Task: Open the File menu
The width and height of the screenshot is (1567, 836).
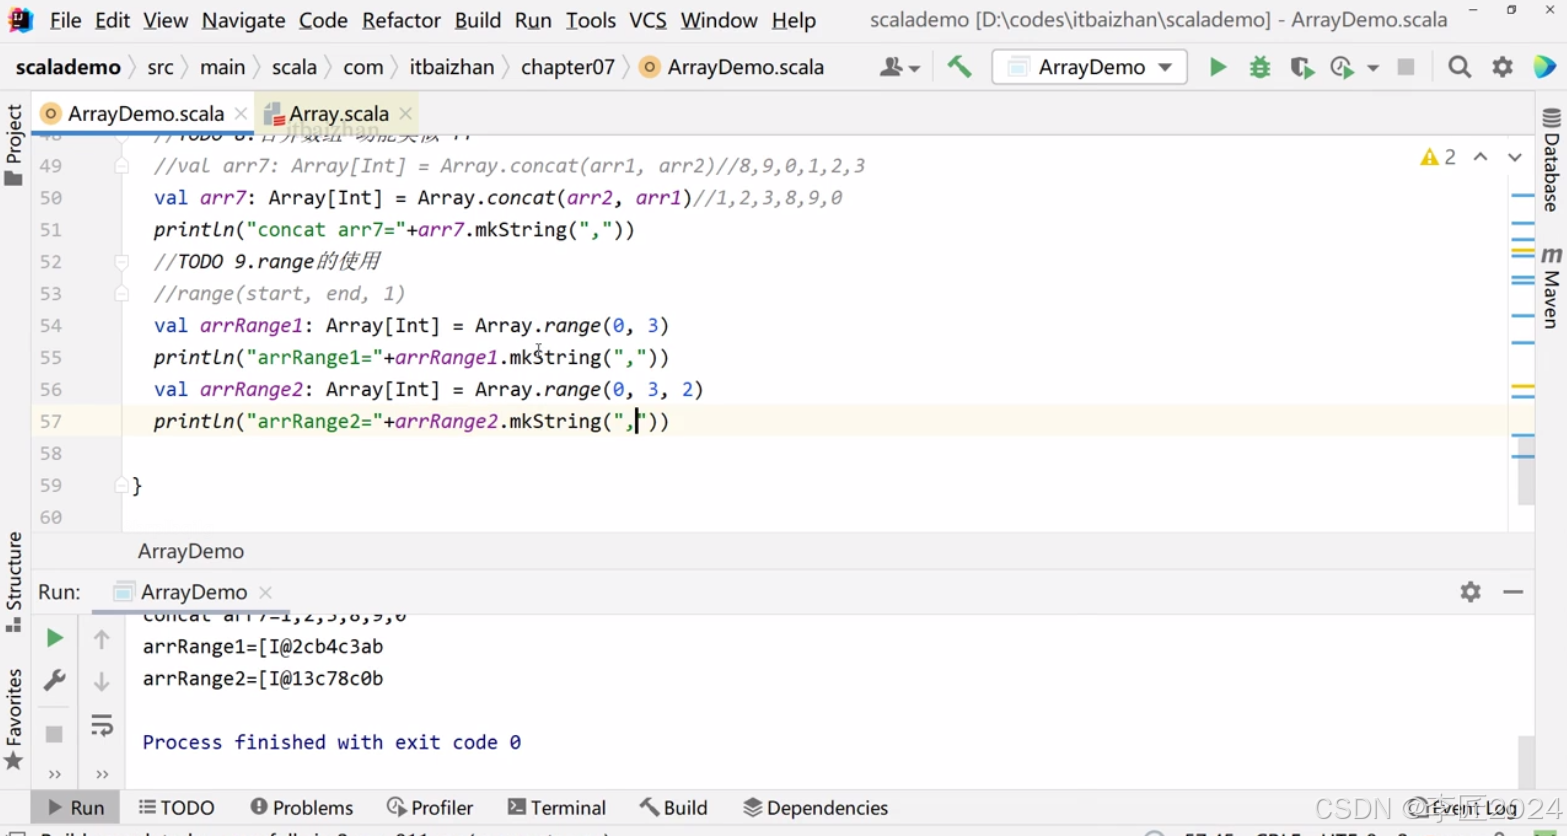Action: (x=65, y=20)
